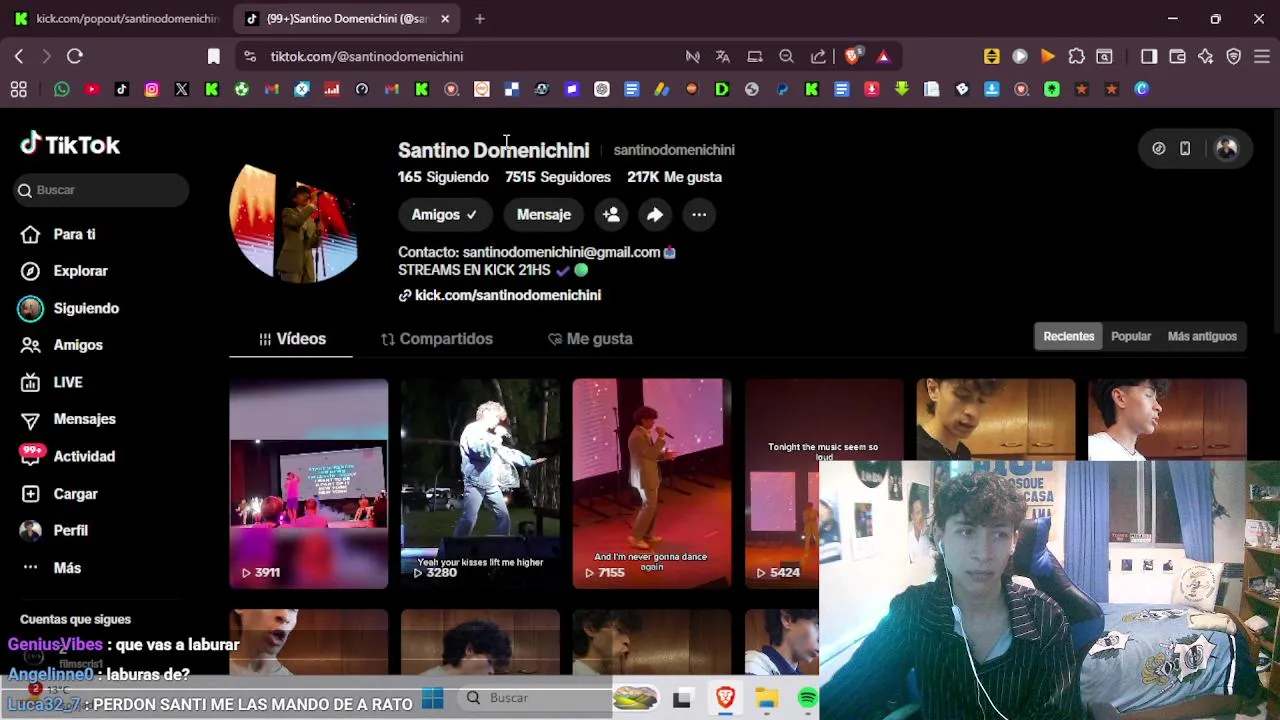1280x720 pixels.
Task: Click the Brave Rewards triangle icon
Action: pos(883,56)
